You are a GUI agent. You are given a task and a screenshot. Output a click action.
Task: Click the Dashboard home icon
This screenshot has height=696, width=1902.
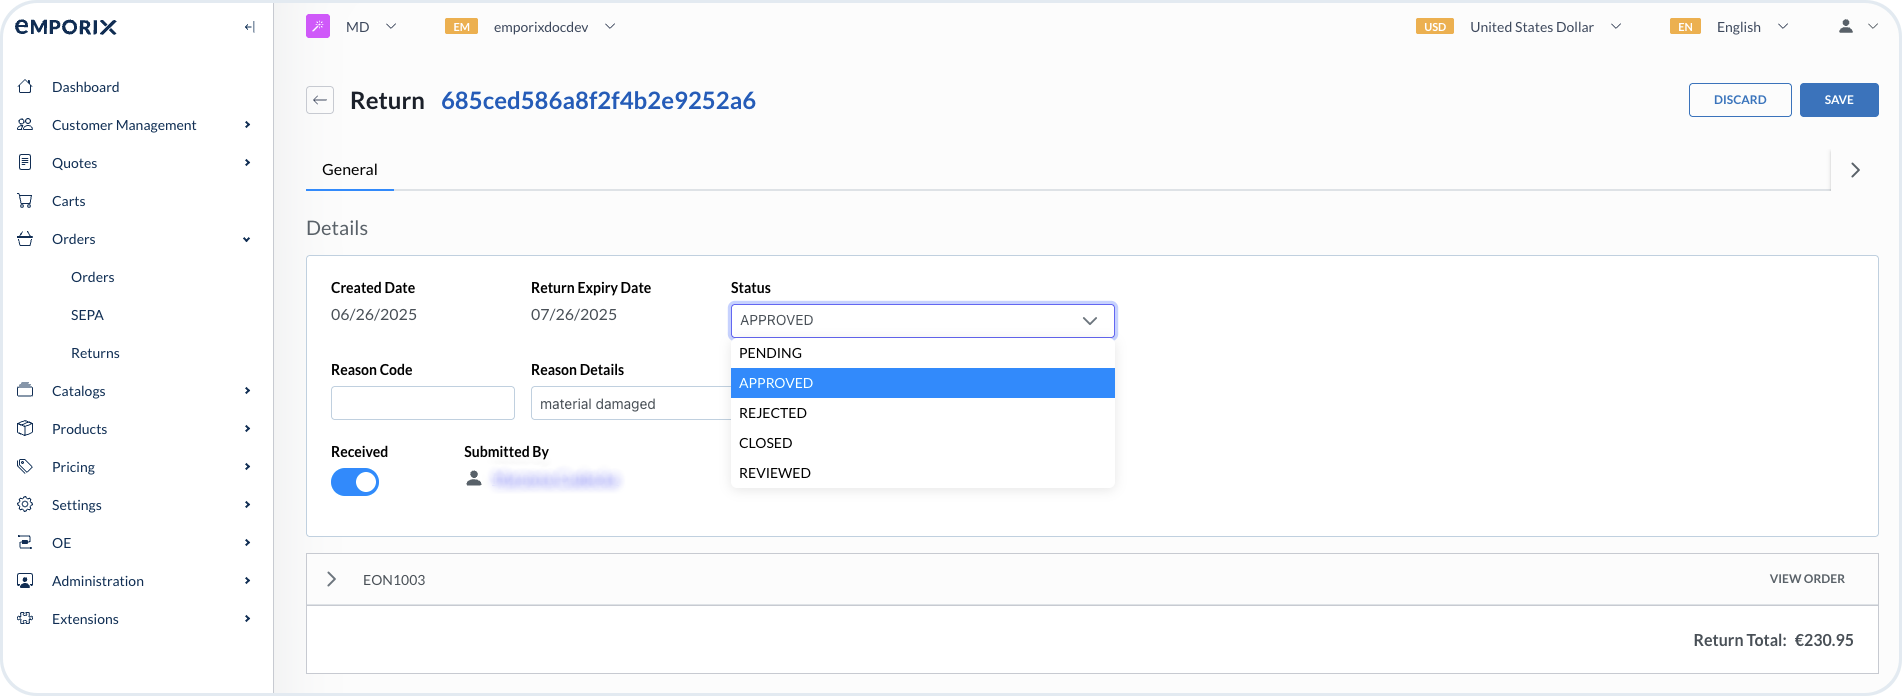click(x=26, y=87)
